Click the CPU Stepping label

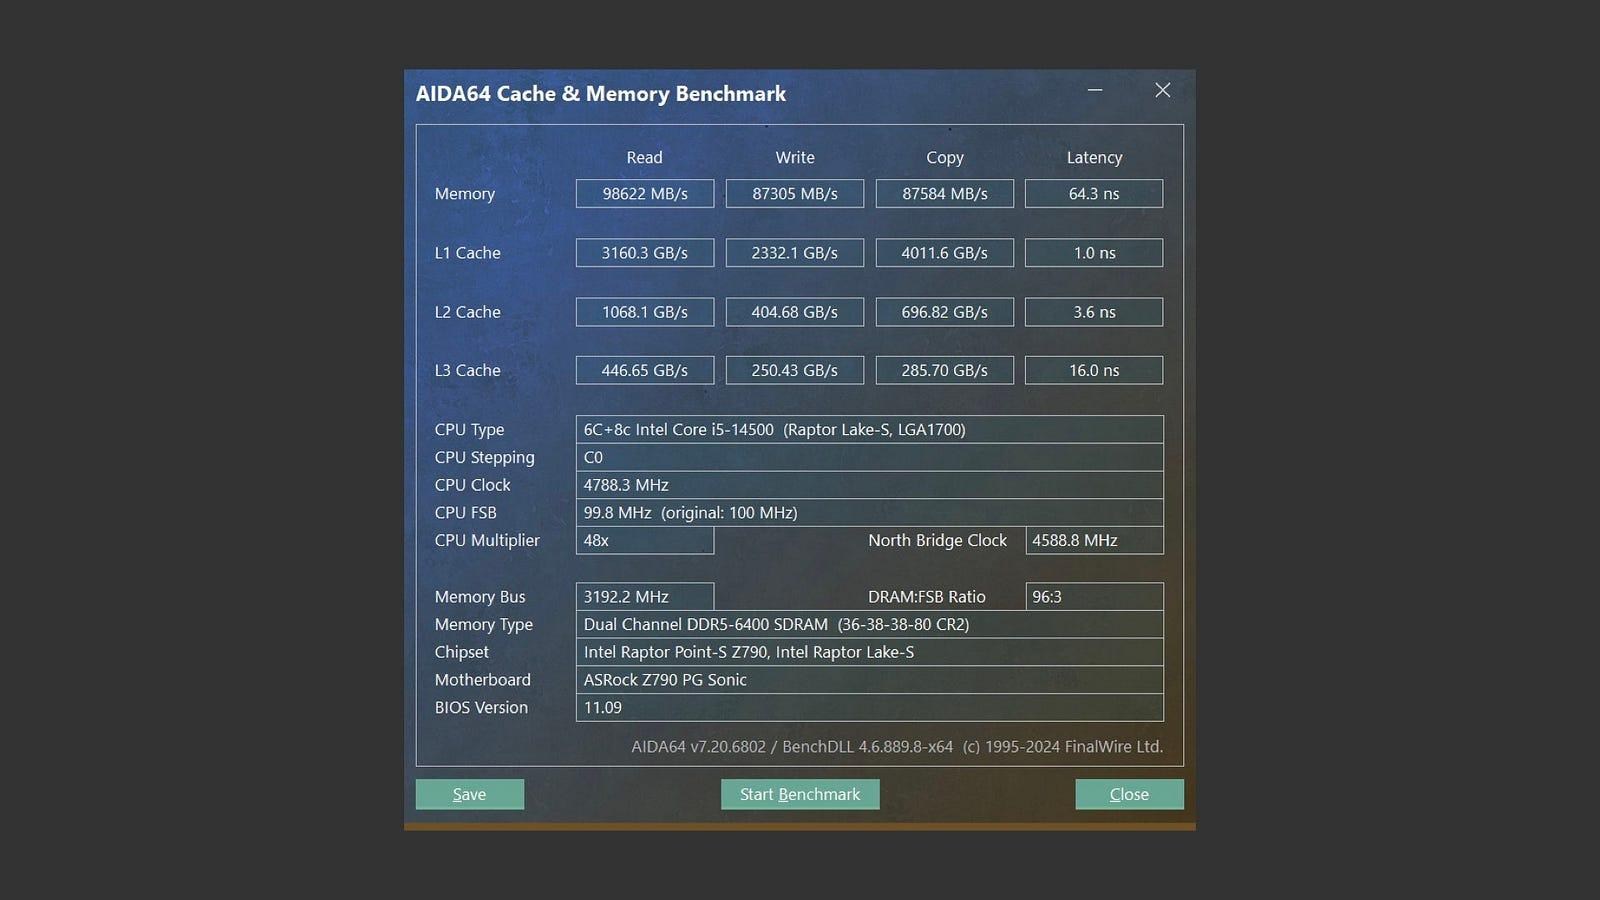[x=484, y=457]
